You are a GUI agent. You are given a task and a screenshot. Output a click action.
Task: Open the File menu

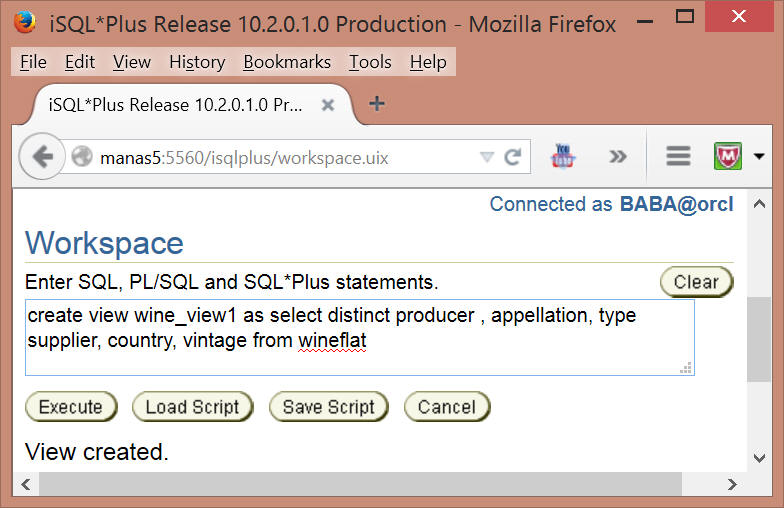coord(33,62)
